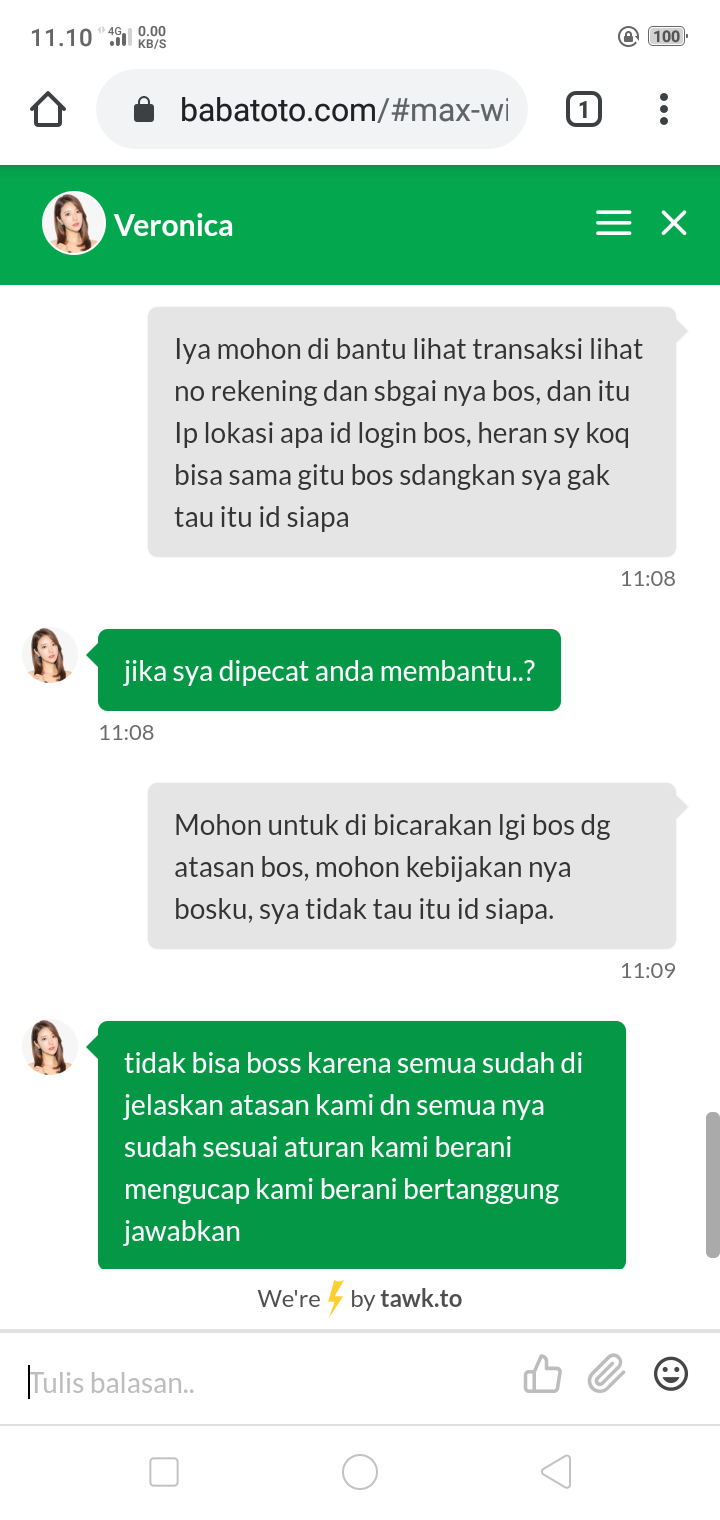Tap the Android home circle button
This screenshot has height=1520, width=720.
[x=360, y=1472]
